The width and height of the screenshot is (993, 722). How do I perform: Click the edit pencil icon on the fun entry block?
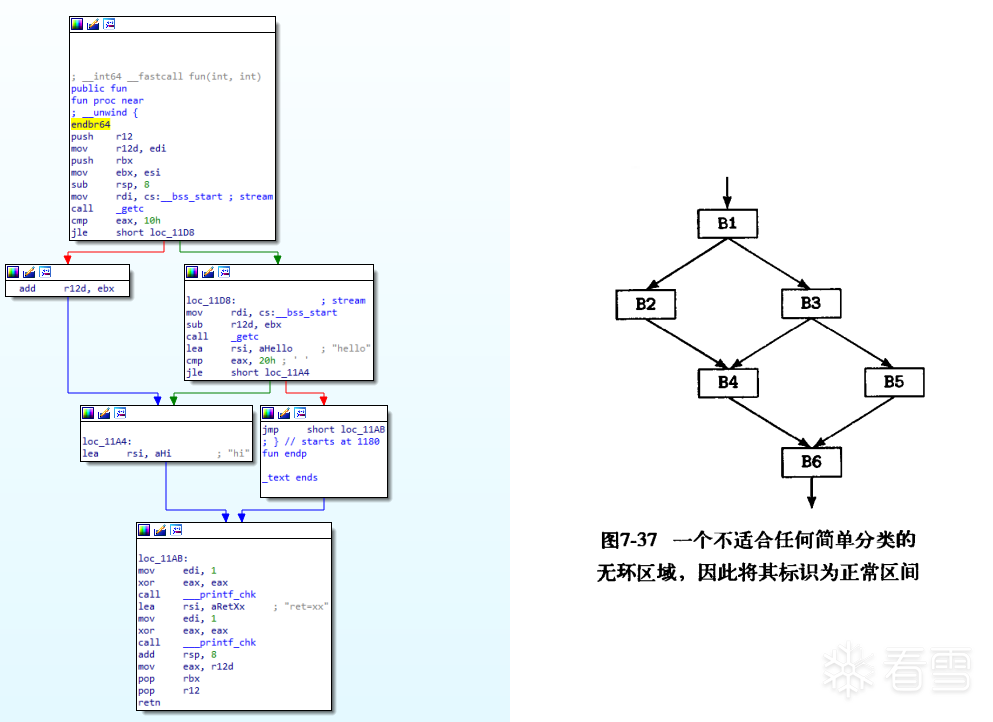click(93, 24)
